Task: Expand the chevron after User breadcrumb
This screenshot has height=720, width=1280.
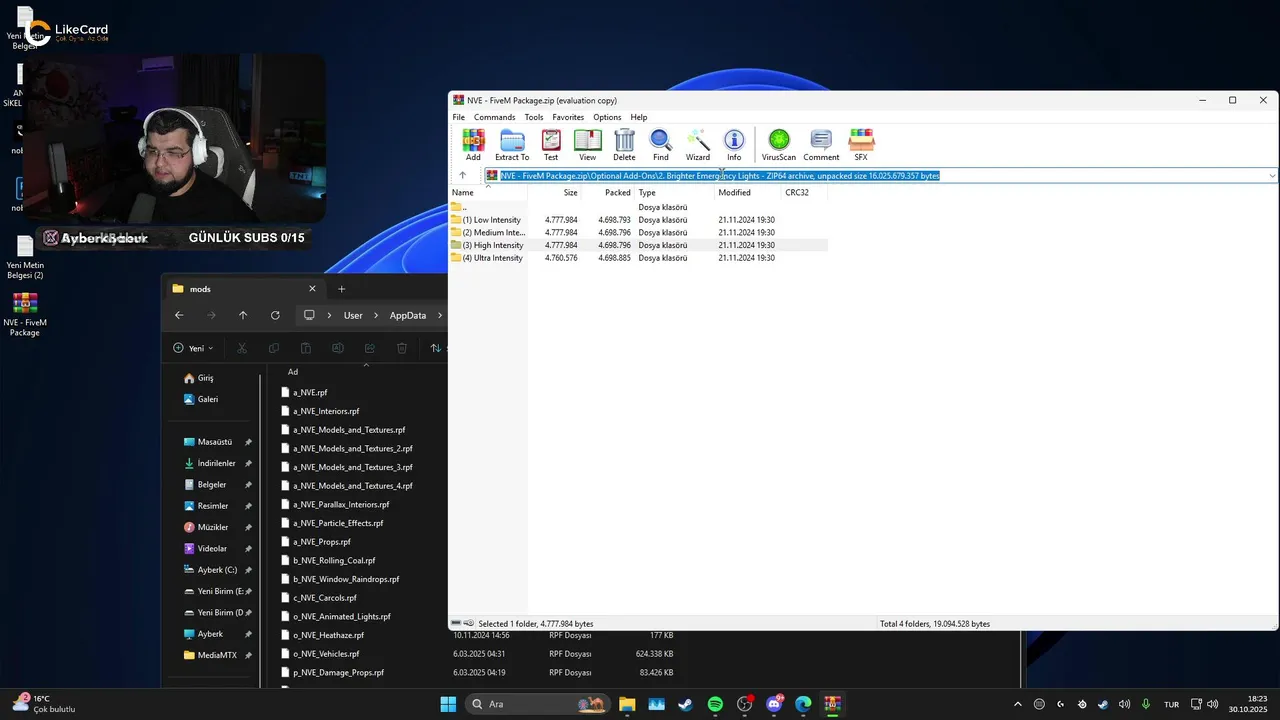Action: (x=377, y=315)
